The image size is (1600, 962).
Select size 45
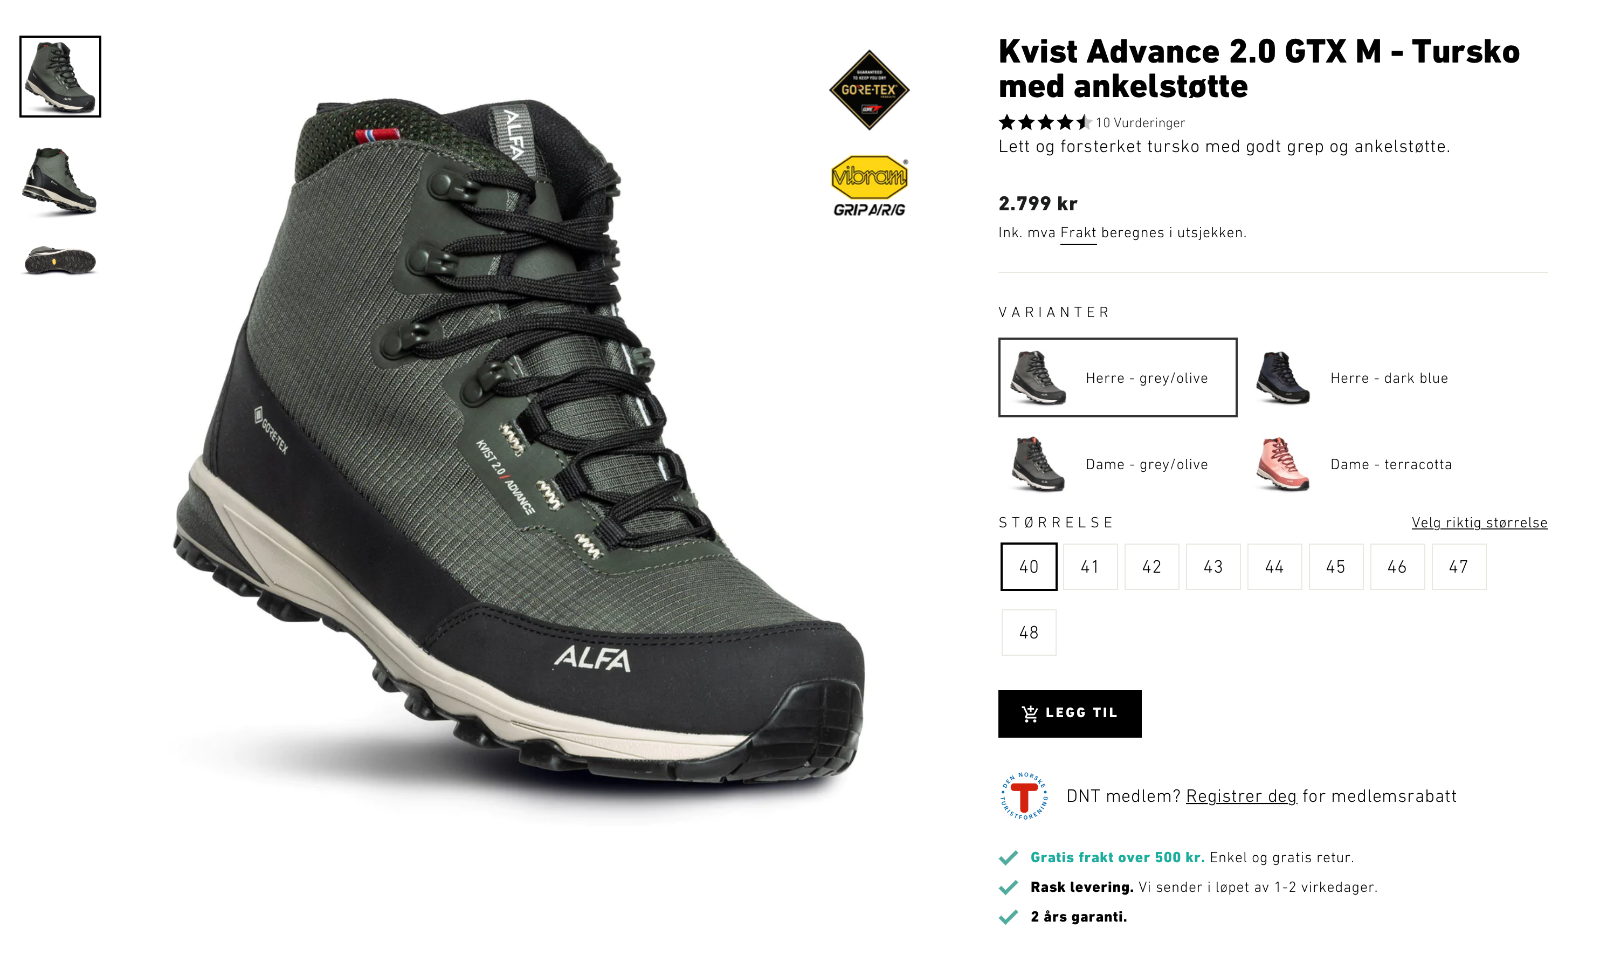(x=1336, y=567)
